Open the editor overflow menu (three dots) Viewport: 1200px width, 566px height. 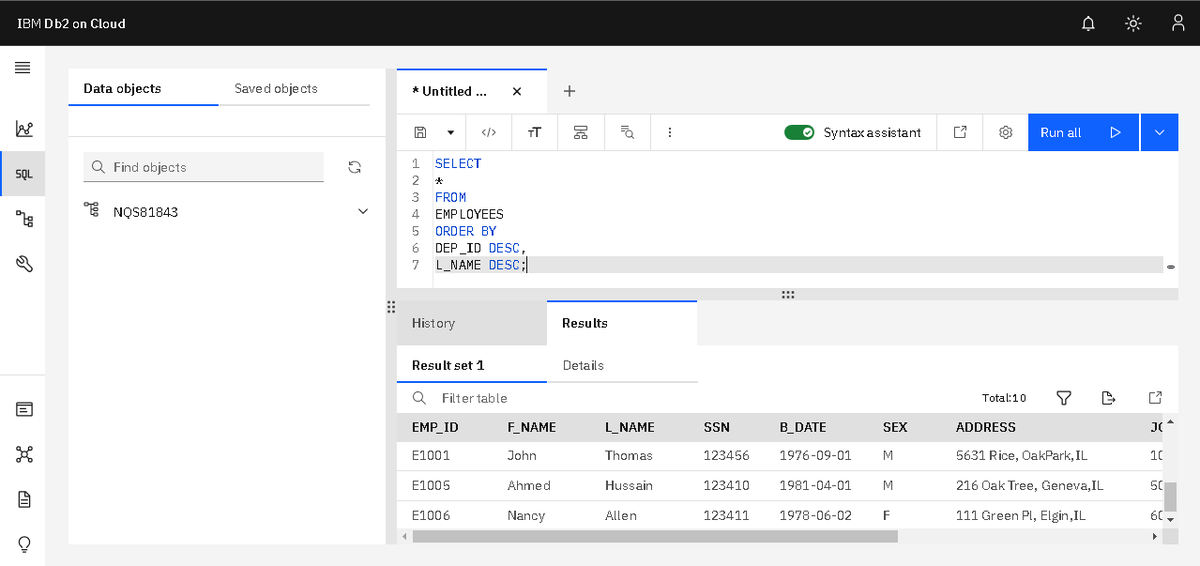pyautogui.click(x=669, y=132)
